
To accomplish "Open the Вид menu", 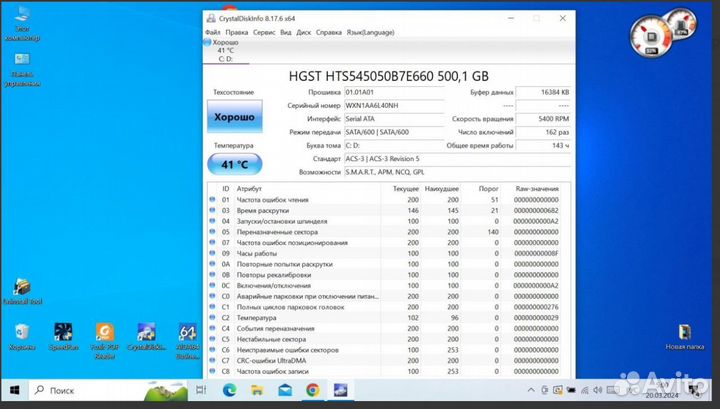I will point(286,33).
